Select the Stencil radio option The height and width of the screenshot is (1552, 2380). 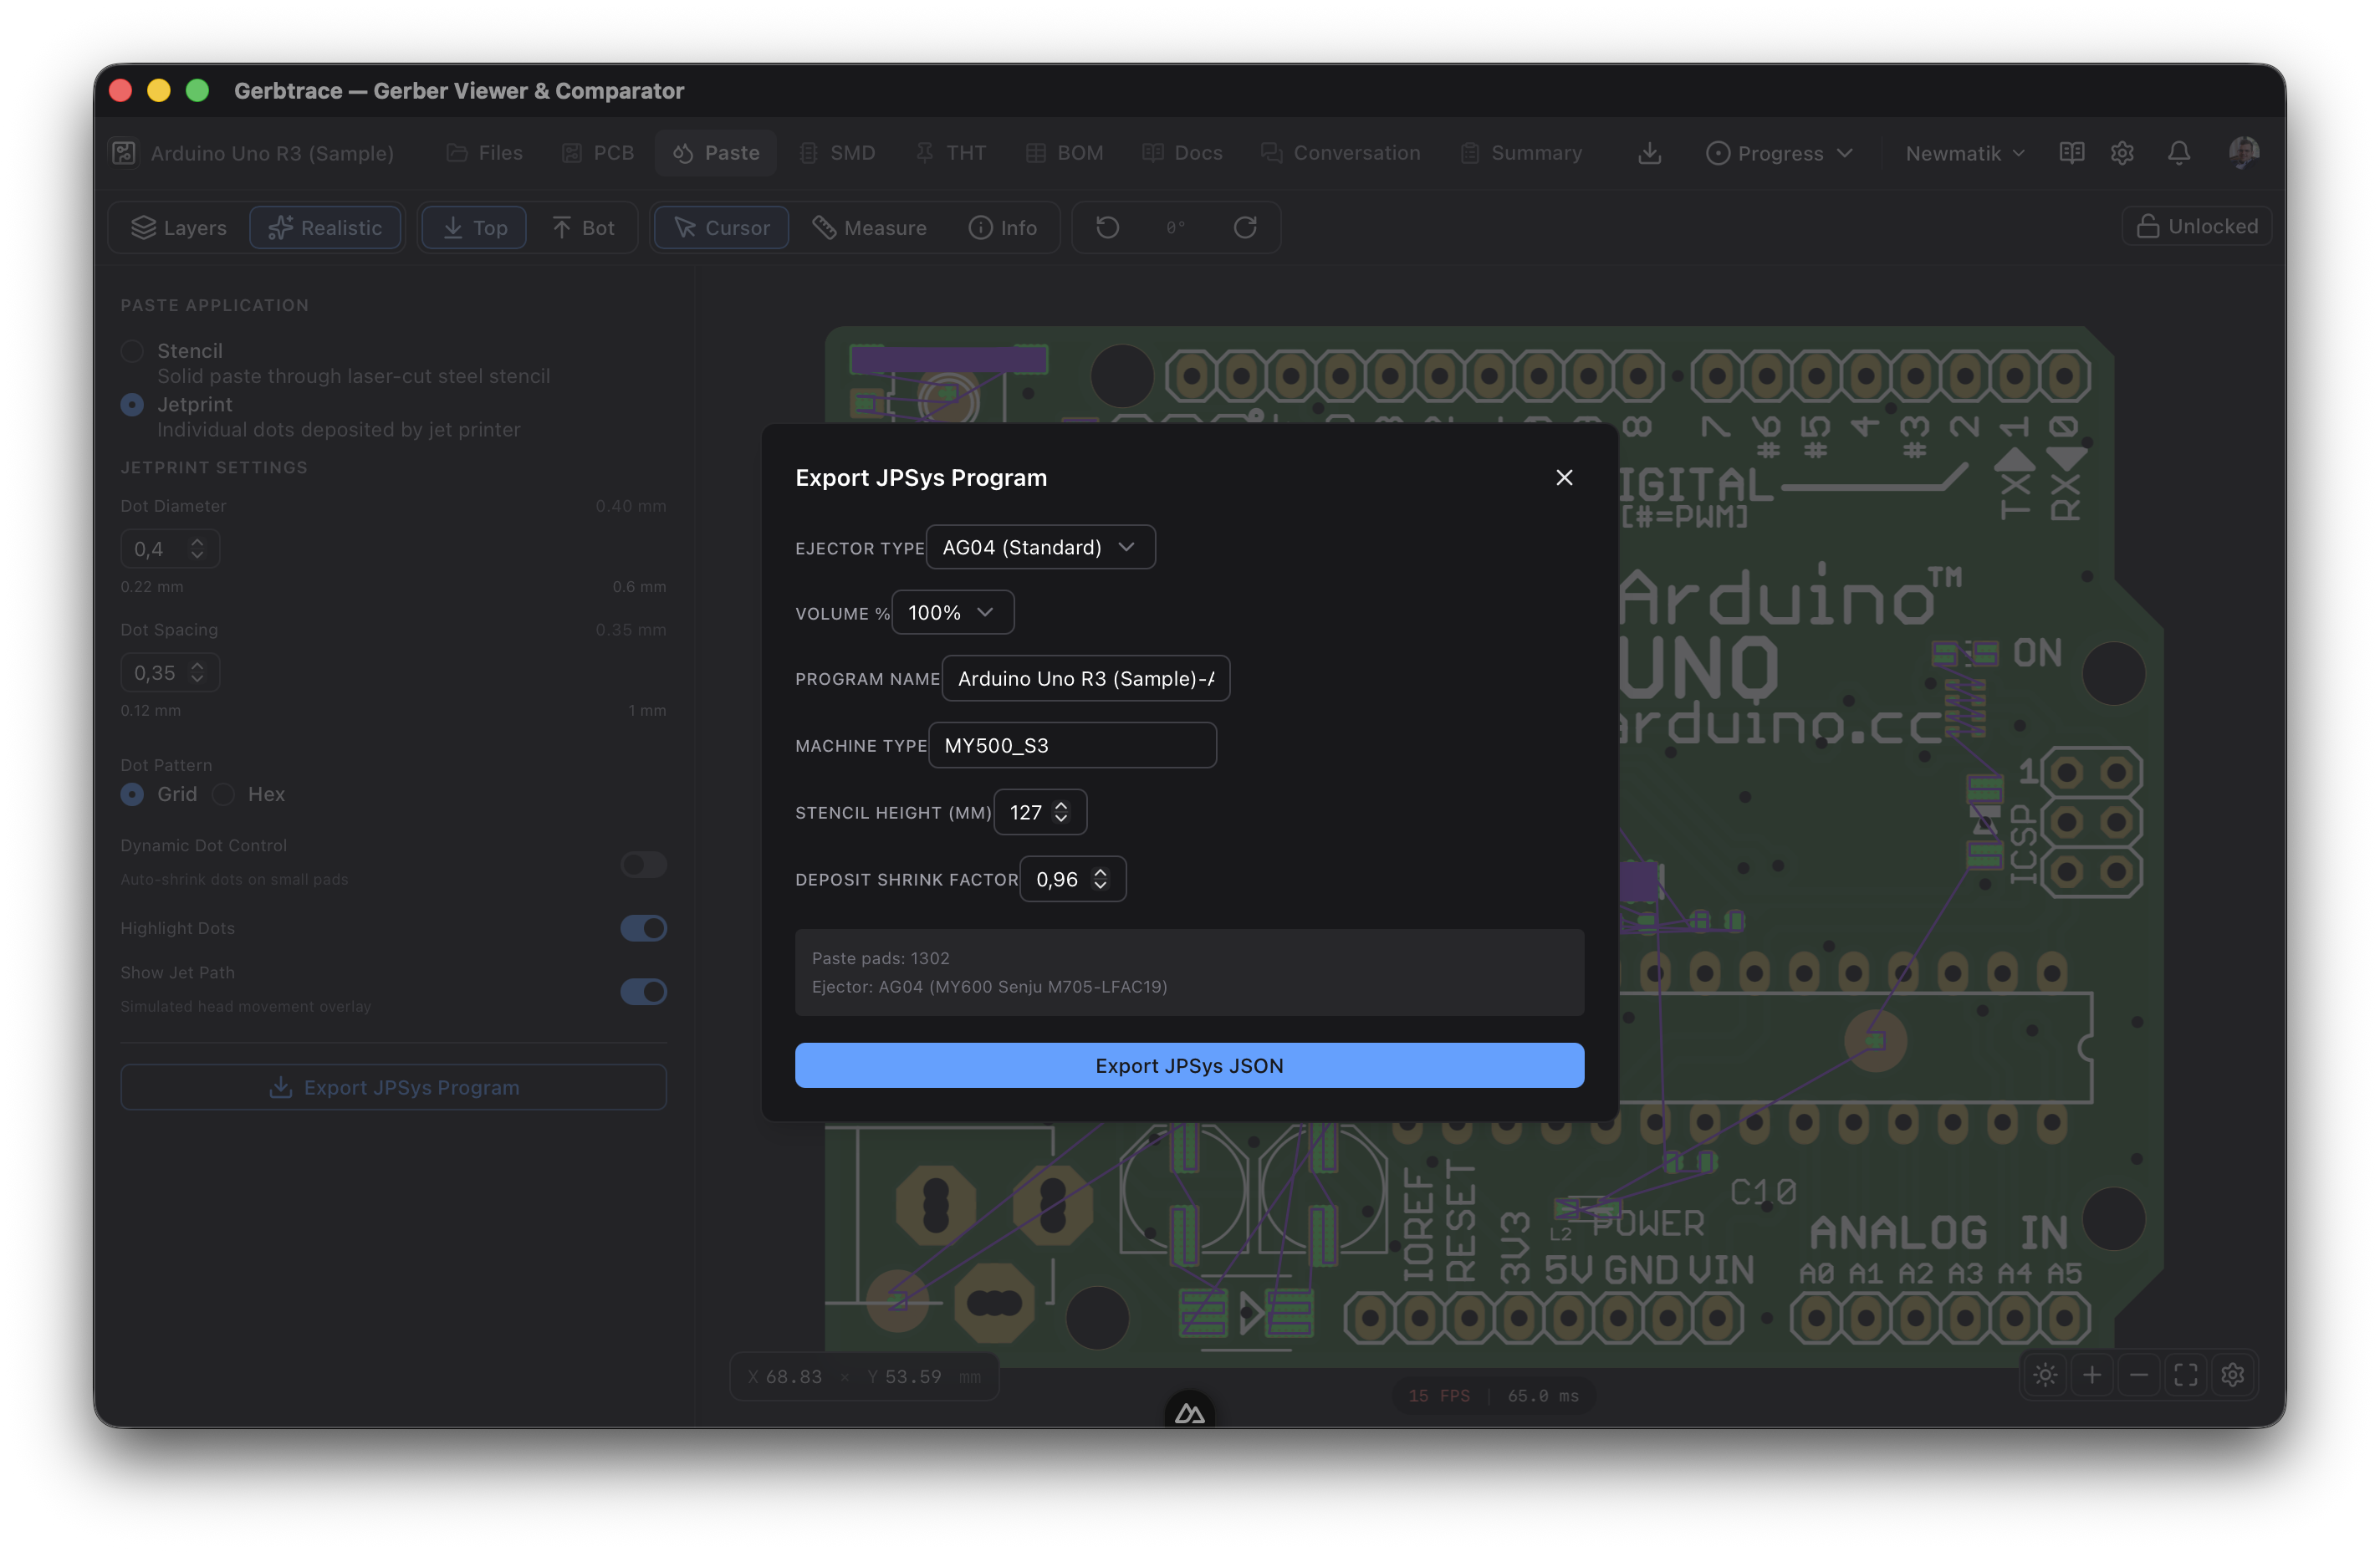click(132, 351)
